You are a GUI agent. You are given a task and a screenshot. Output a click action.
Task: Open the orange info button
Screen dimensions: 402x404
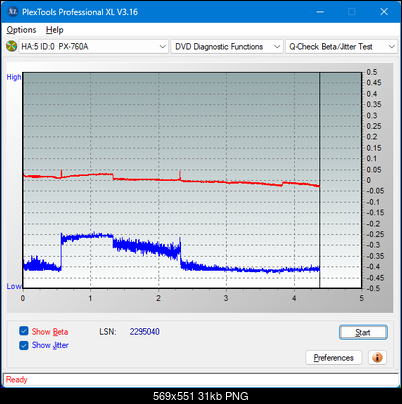tap(377, 358)
